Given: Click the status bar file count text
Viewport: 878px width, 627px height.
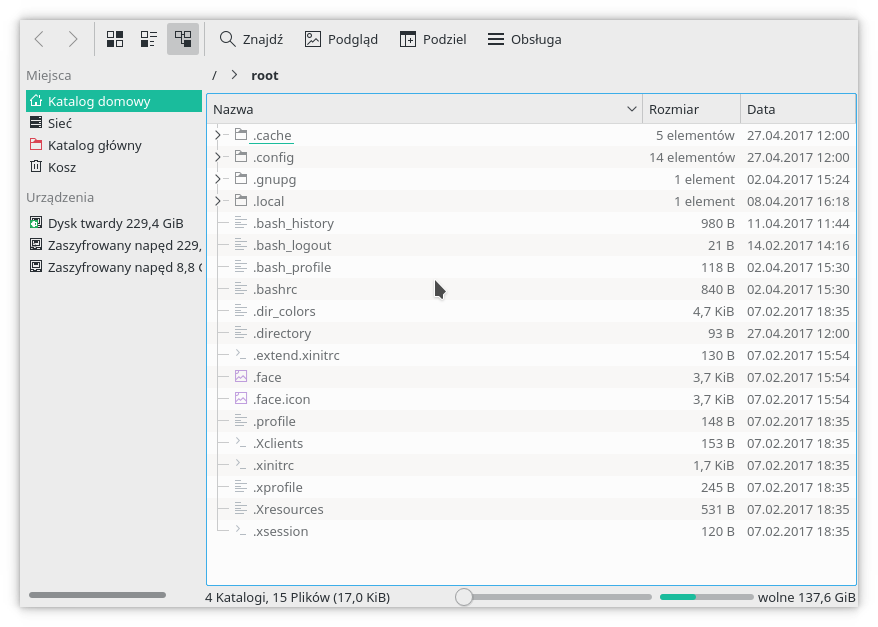Looking at the screenshot, I should click(x=297, y=598).
